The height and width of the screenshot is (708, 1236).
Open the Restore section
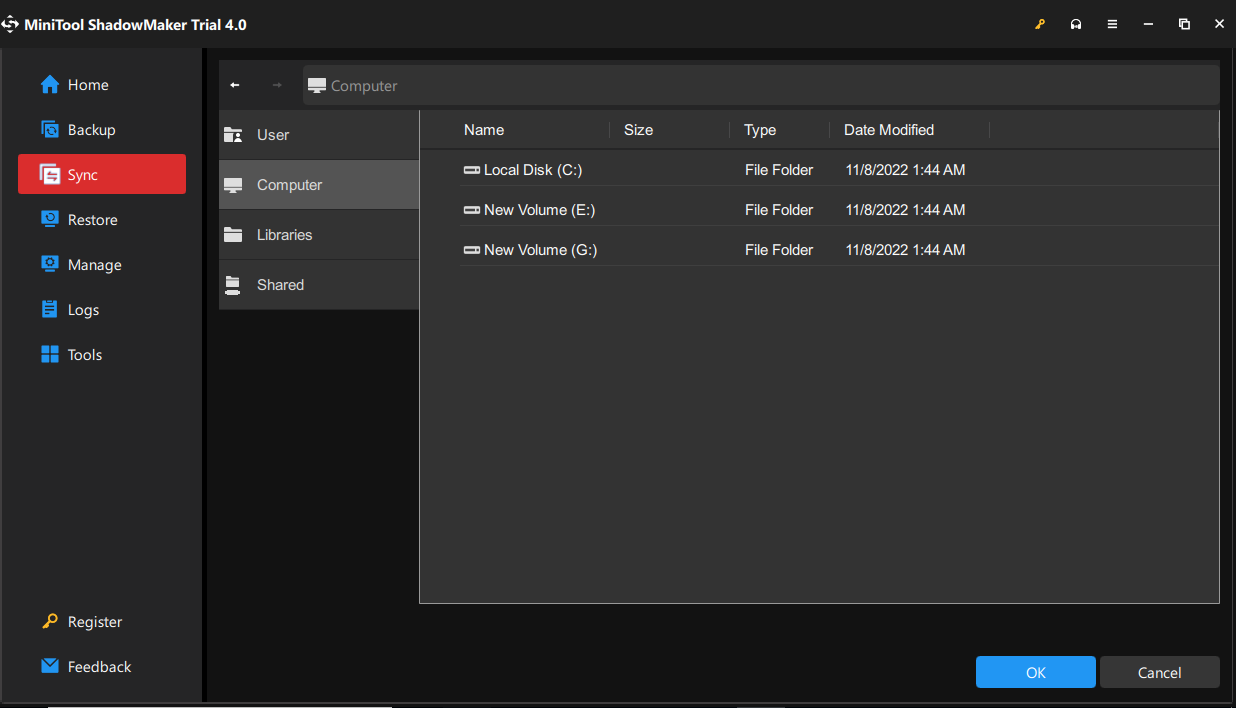tap(92, 220)
